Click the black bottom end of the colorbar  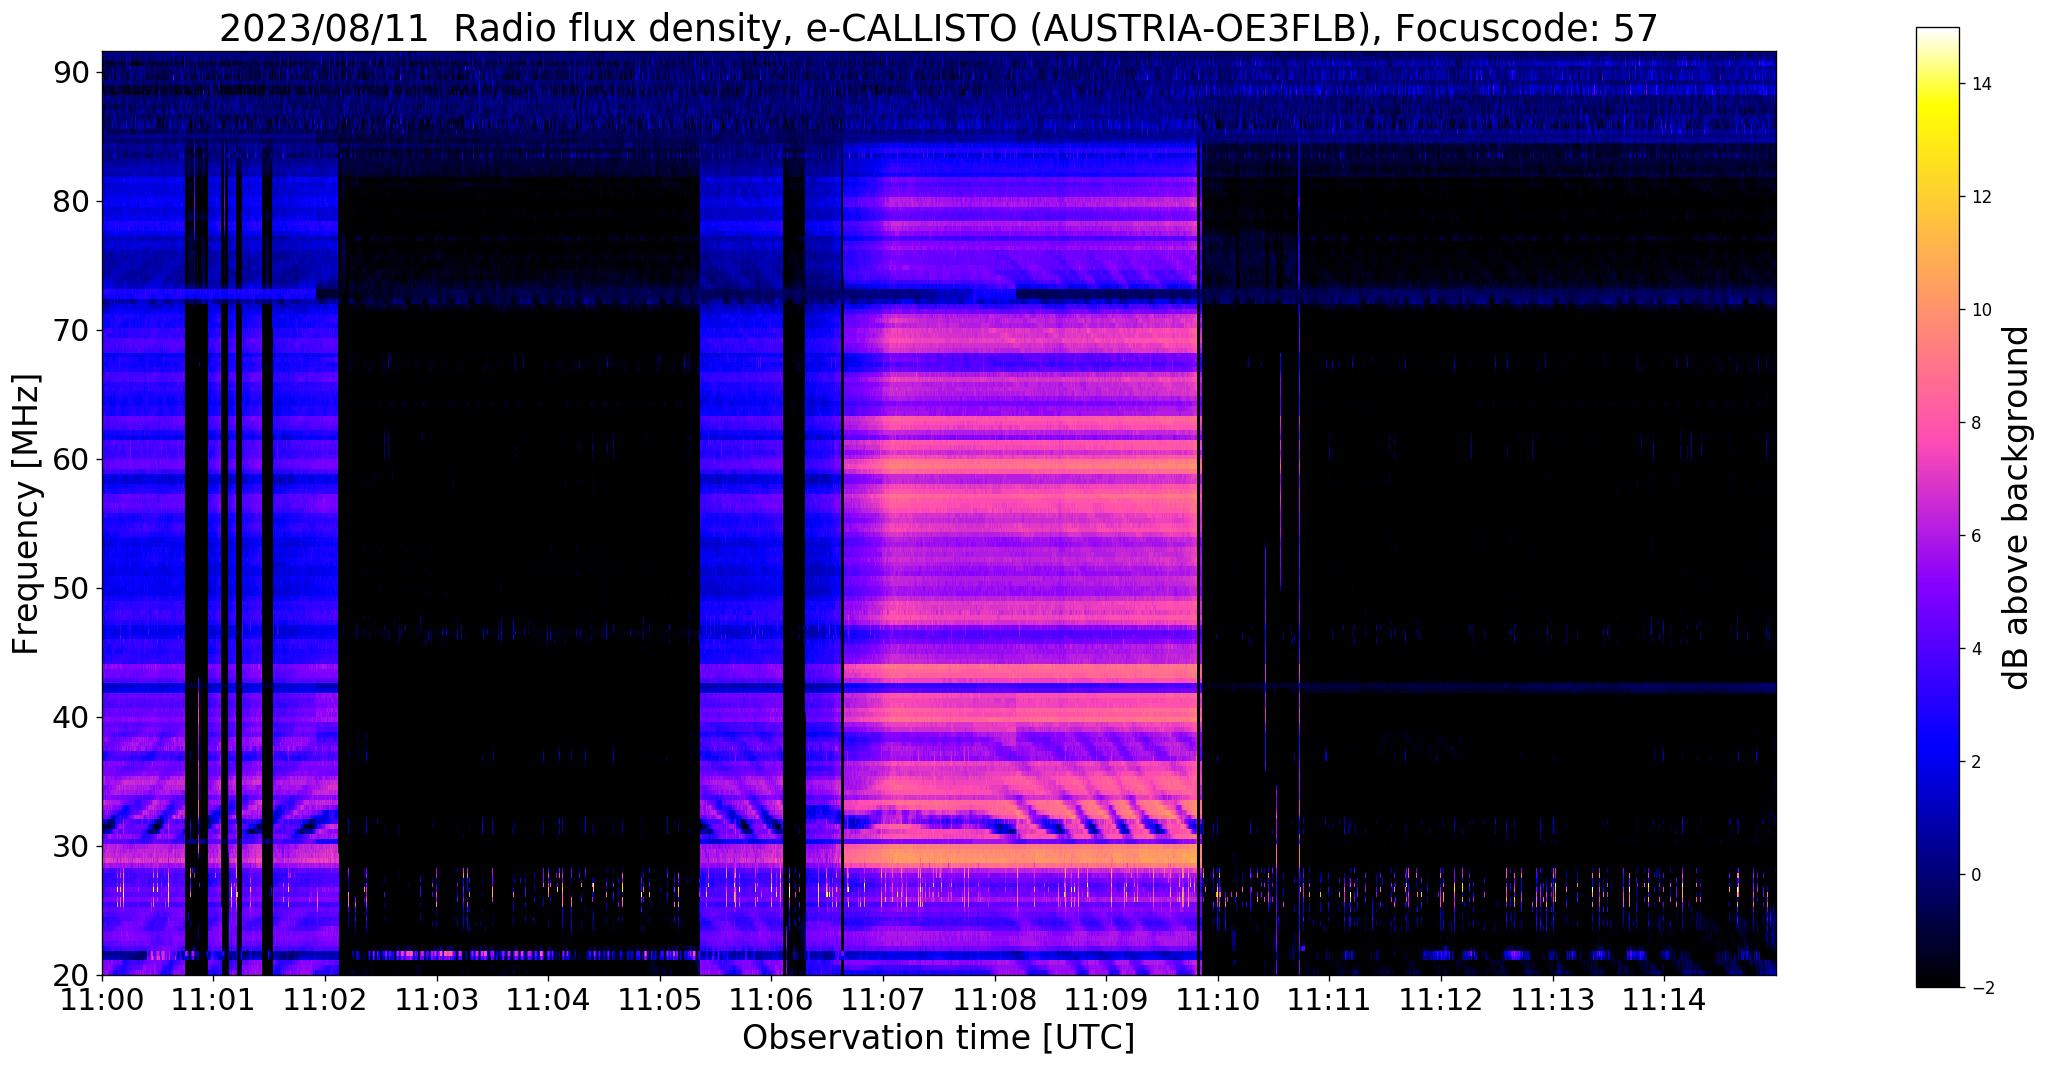[1937, 980]
